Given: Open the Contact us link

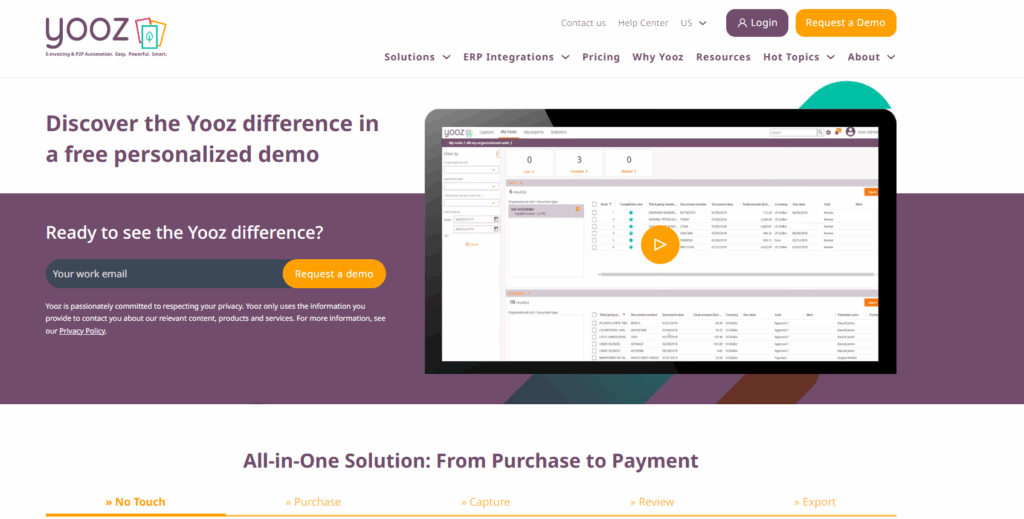Looking at the screenshot, I should [583, 23].
